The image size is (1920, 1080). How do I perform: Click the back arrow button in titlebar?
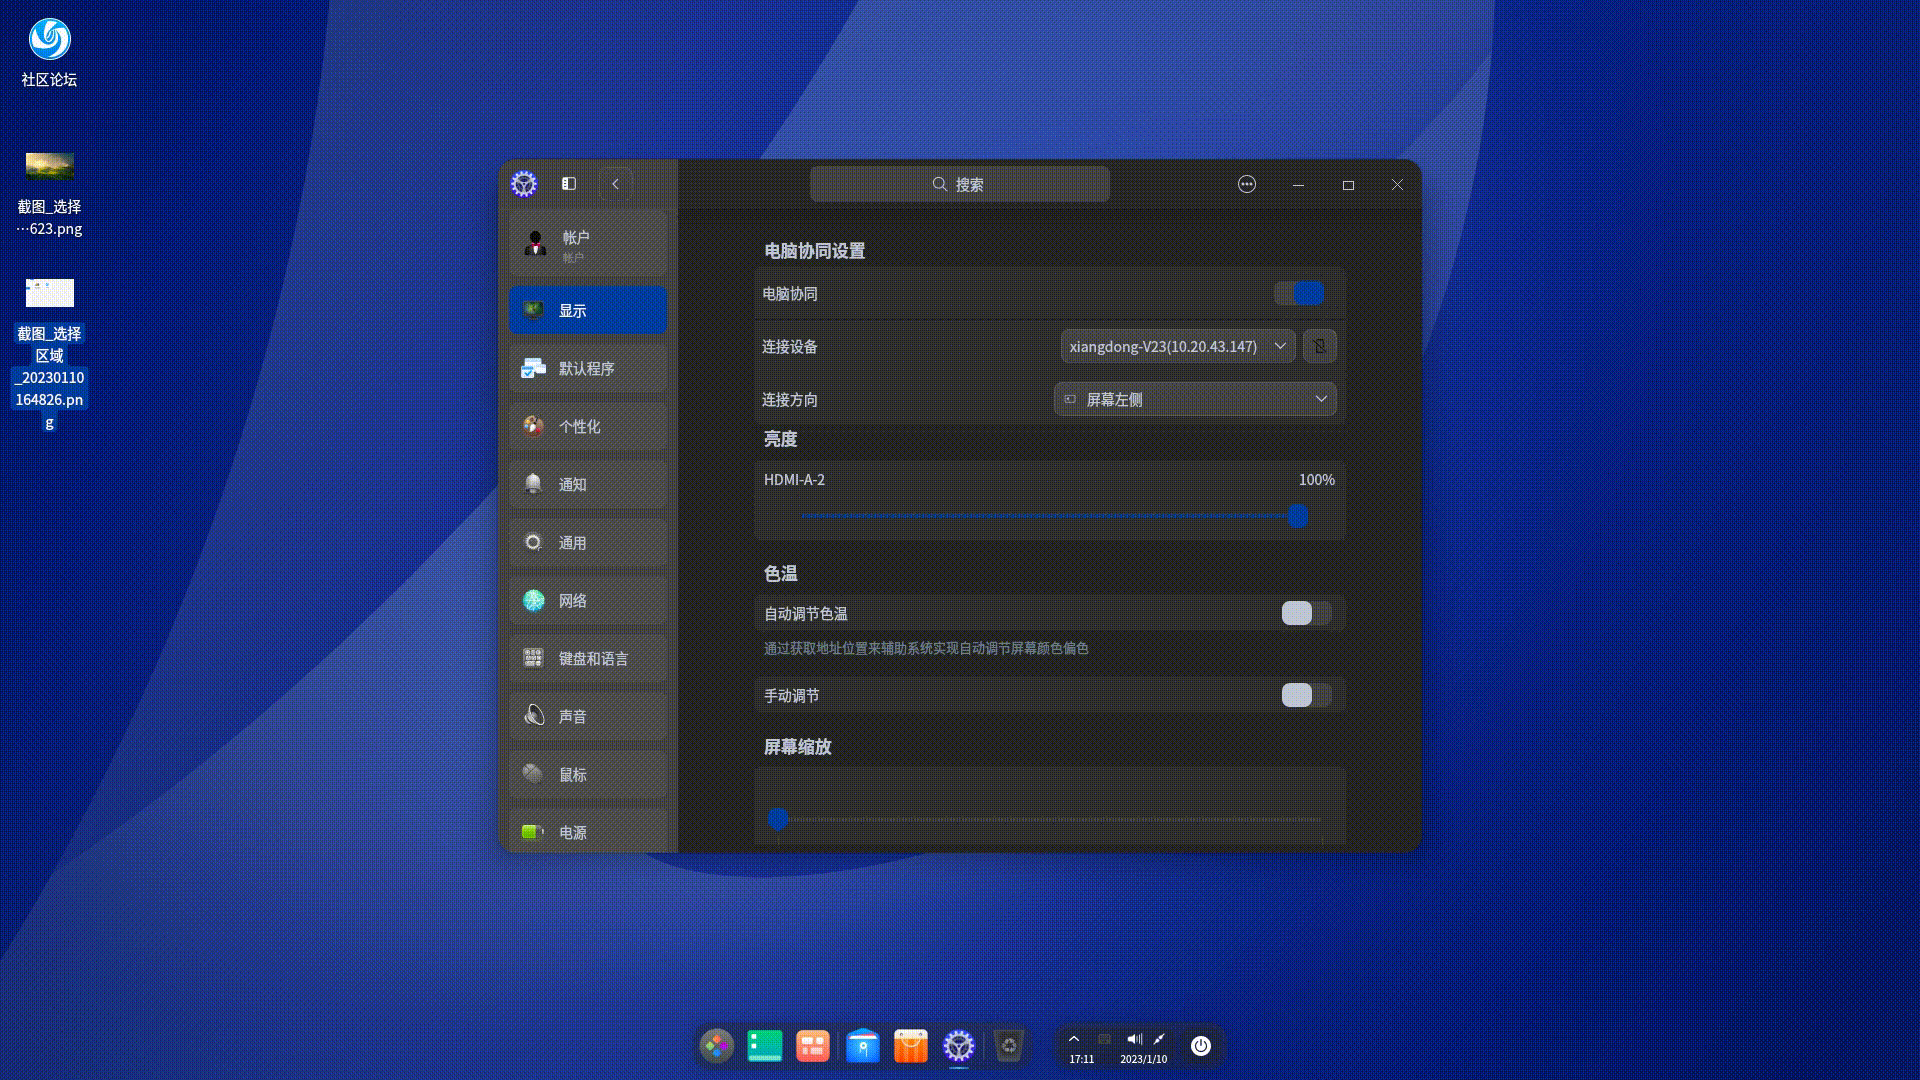(x=615, y=184)
